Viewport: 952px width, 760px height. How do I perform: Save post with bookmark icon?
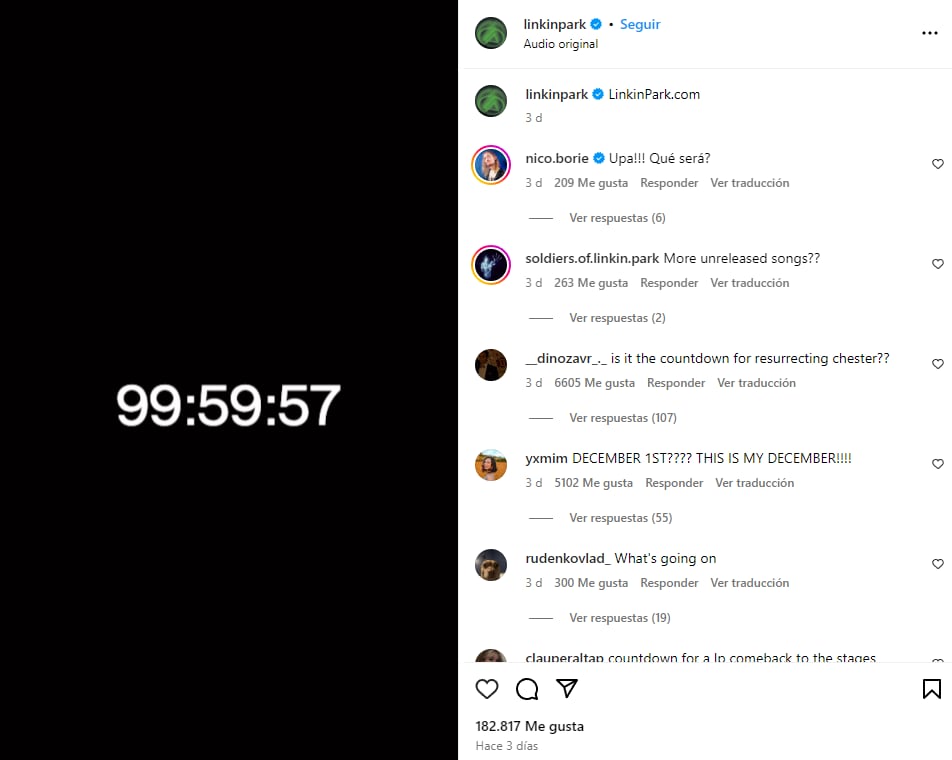[931, 689]
